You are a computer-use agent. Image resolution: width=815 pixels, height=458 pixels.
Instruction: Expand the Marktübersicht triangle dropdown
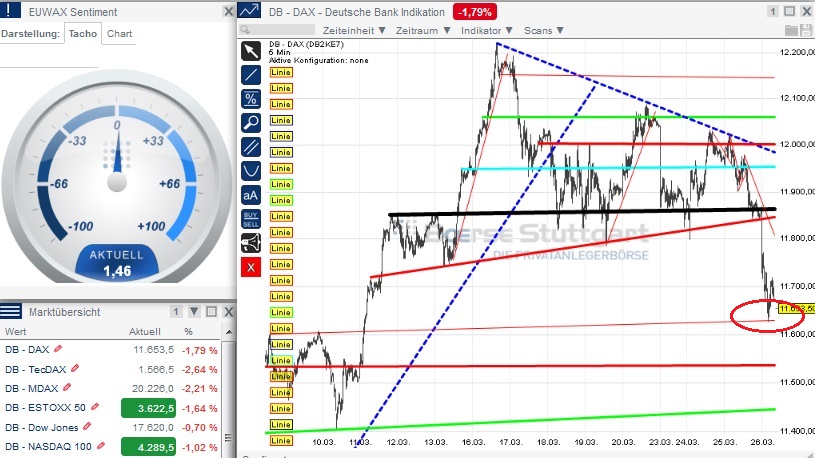194,311
